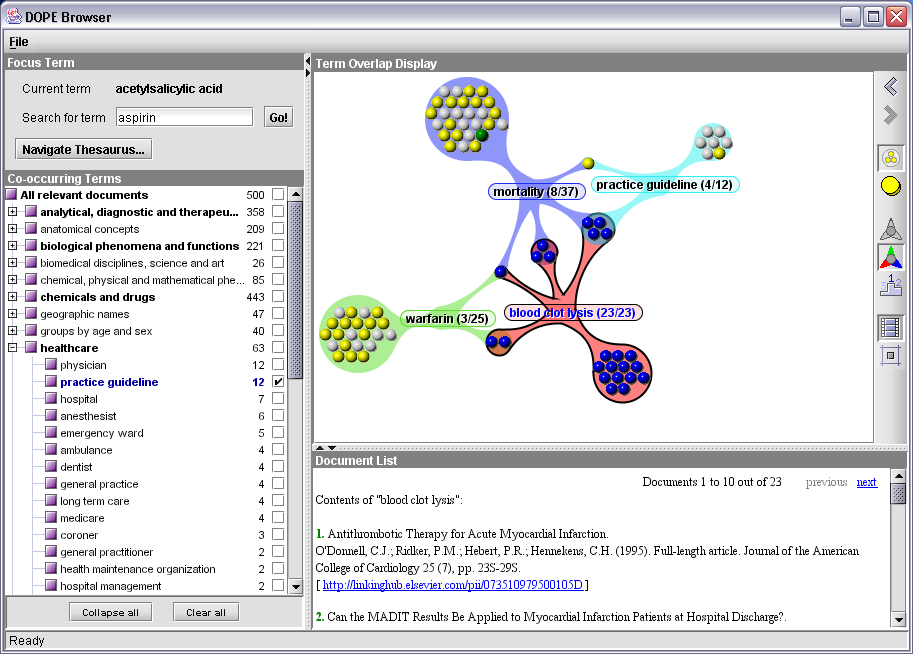Screen dimensions: 913x654
Task: Click the numbered podium ranking icon
Action: click(x=890, y=285)
